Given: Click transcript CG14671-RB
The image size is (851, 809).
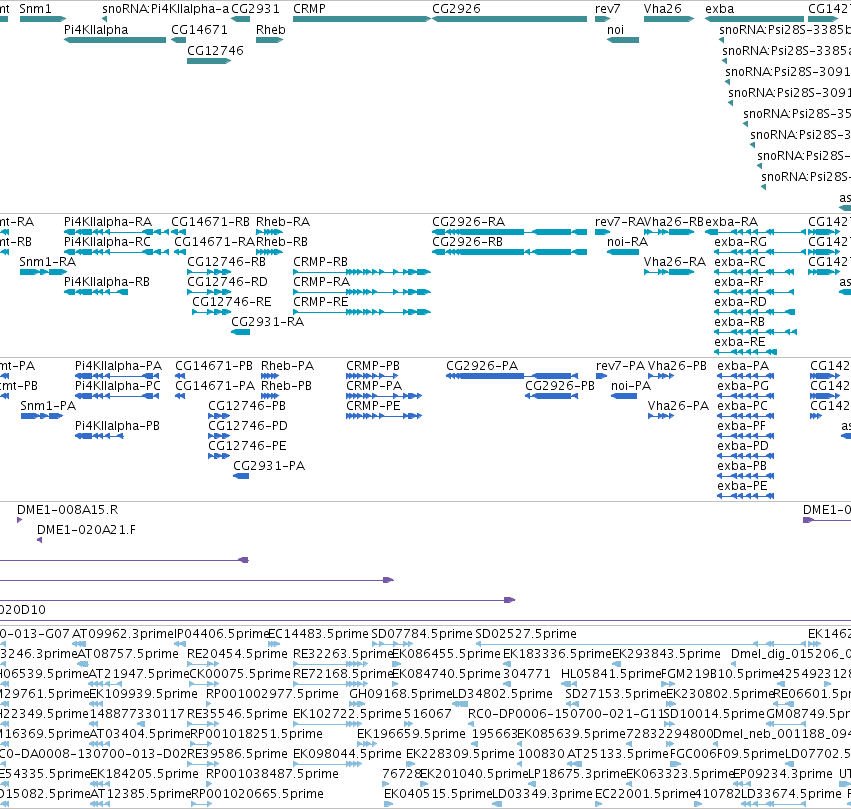Looking at the screenshot, I should (x=211, y=222).
